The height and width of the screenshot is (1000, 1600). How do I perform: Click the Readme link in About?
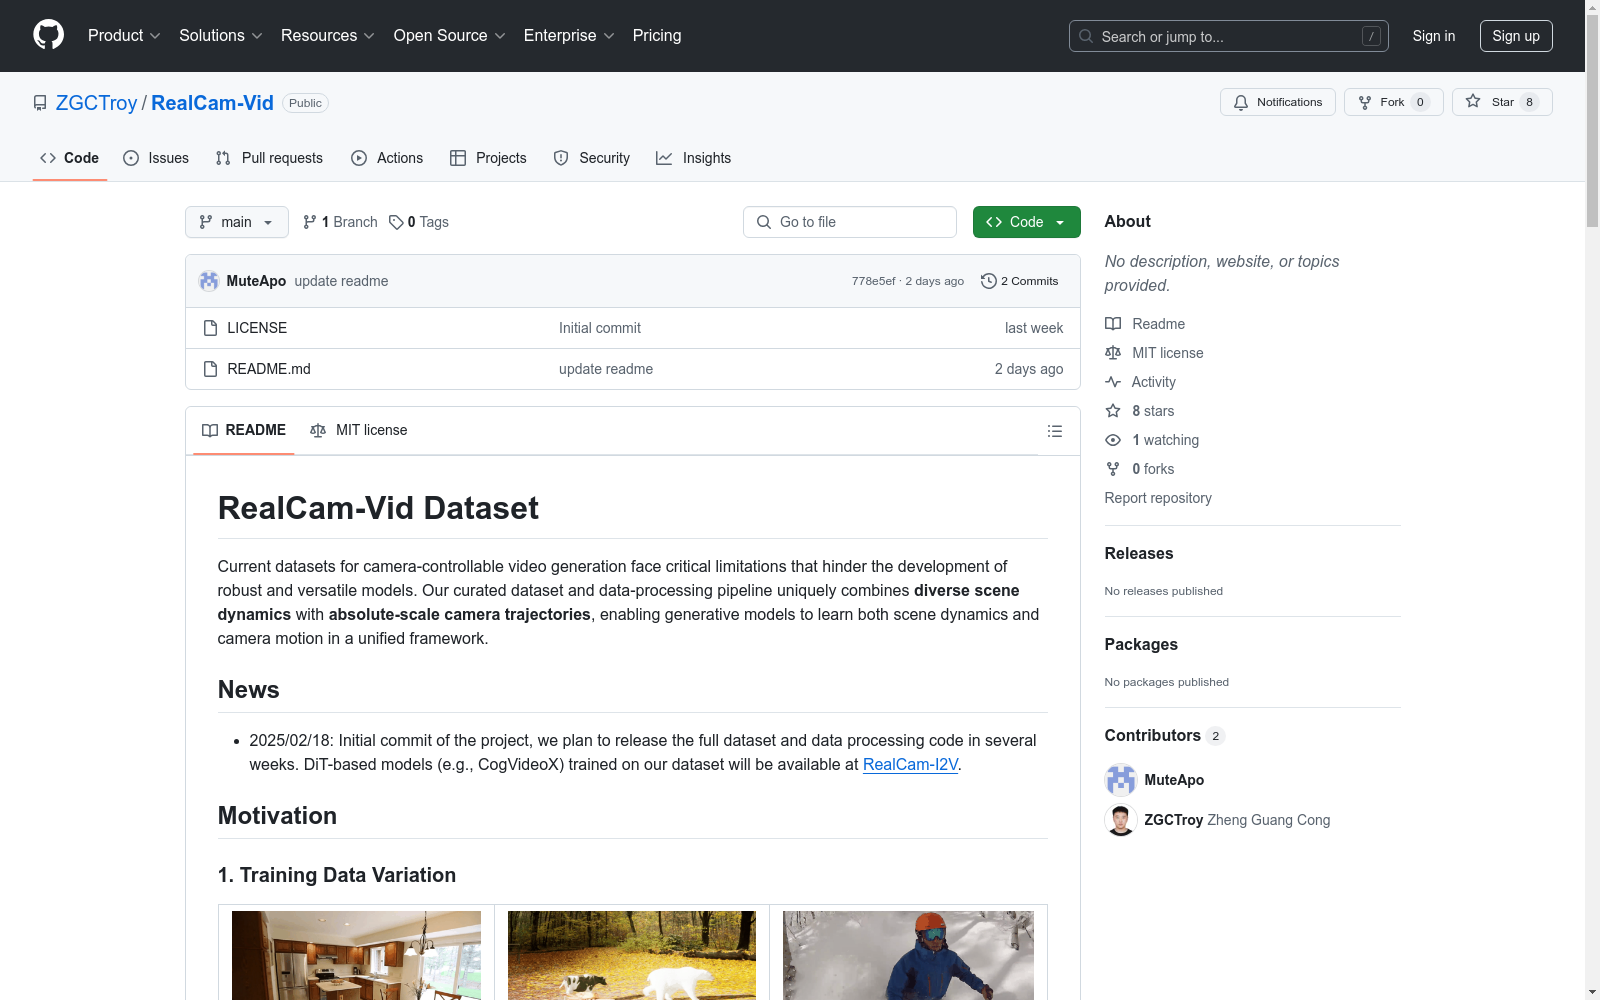click(1145, 324)
